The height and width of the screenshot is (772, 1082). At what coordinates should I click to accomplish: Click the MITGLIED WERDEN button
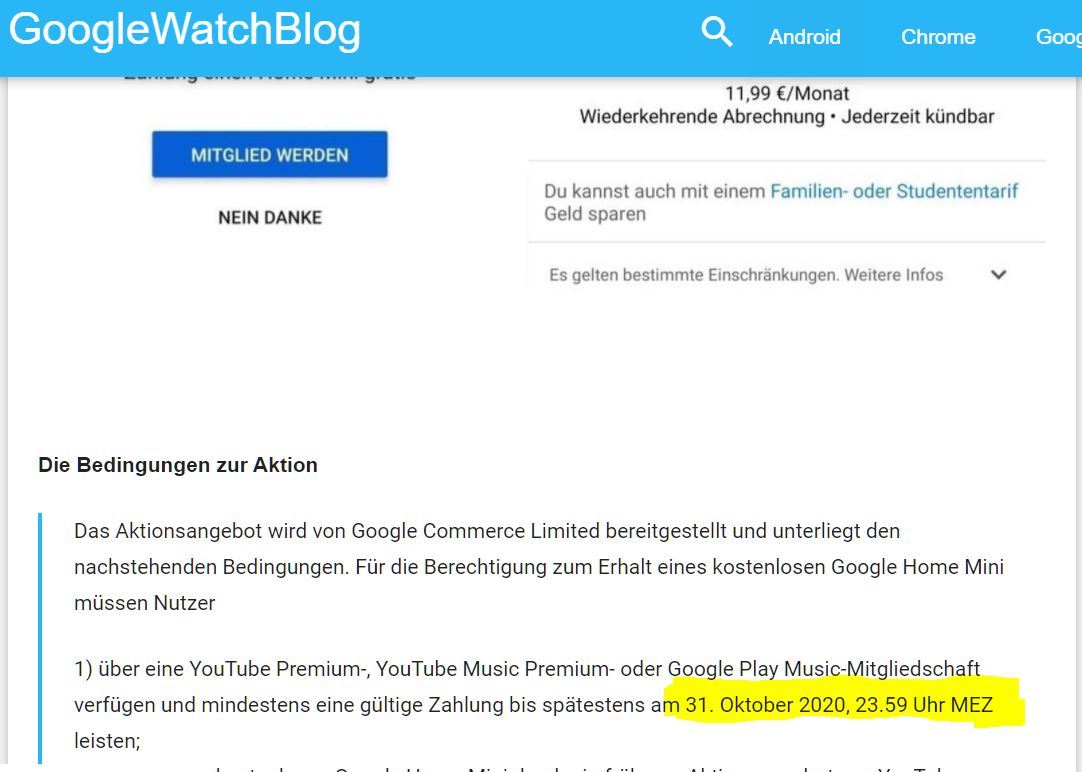click(x=270, y=155)
